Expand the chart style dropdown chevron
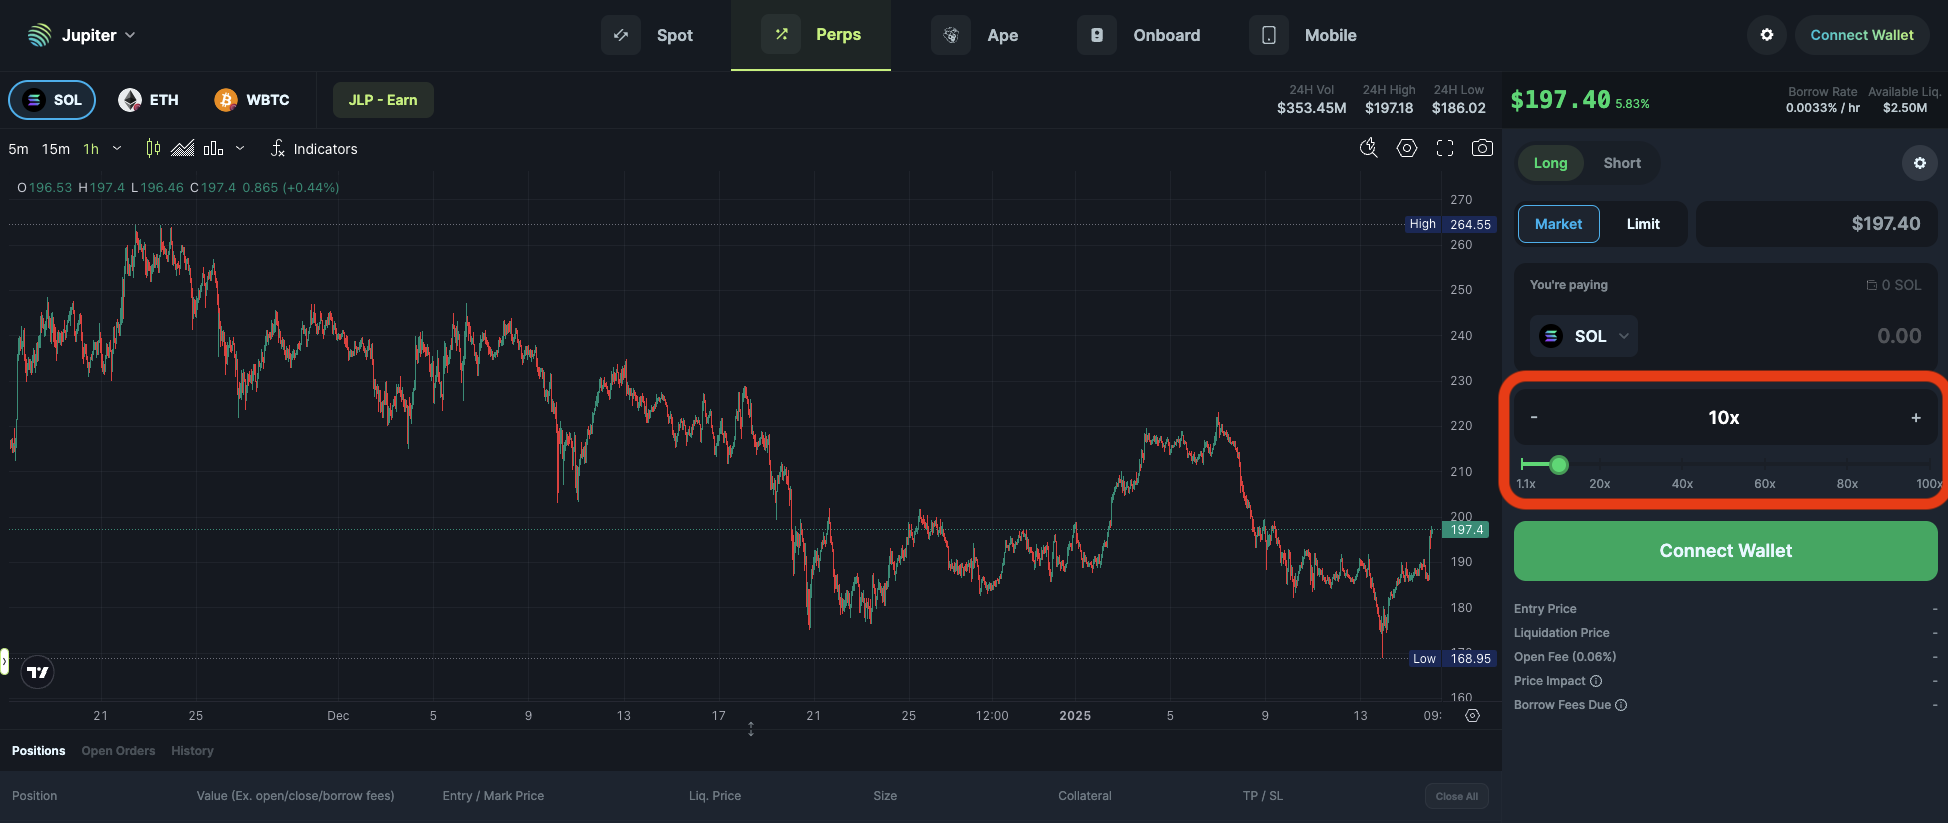1948x823 pixels. [x=240, y=148]
